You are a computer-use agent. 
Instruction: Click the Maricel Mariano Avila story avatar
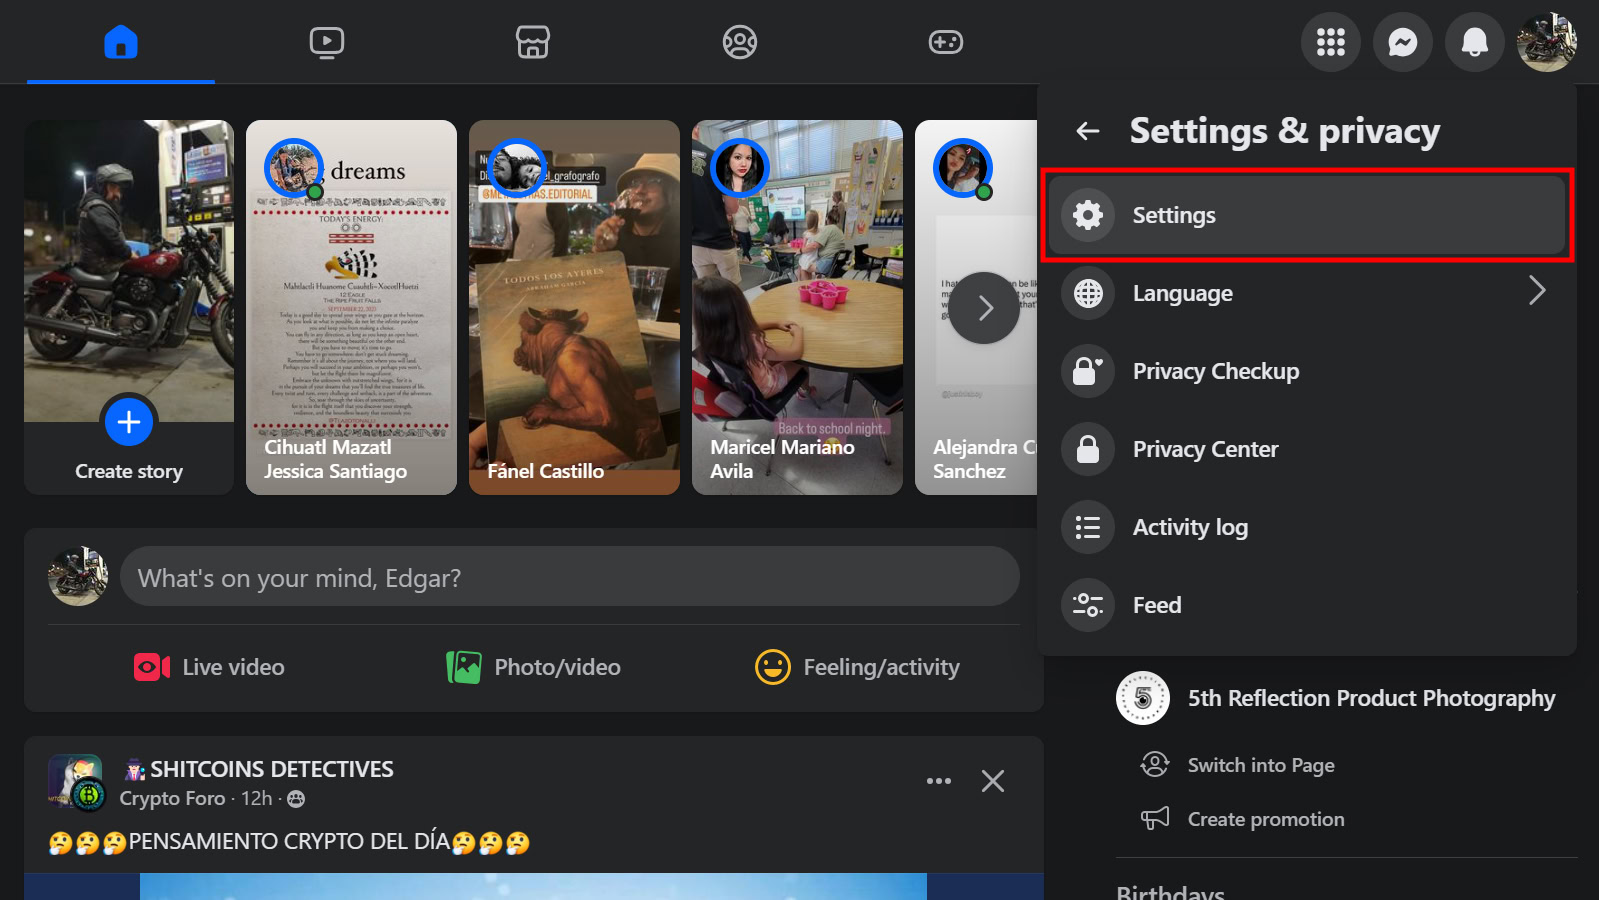coord(740,167)
